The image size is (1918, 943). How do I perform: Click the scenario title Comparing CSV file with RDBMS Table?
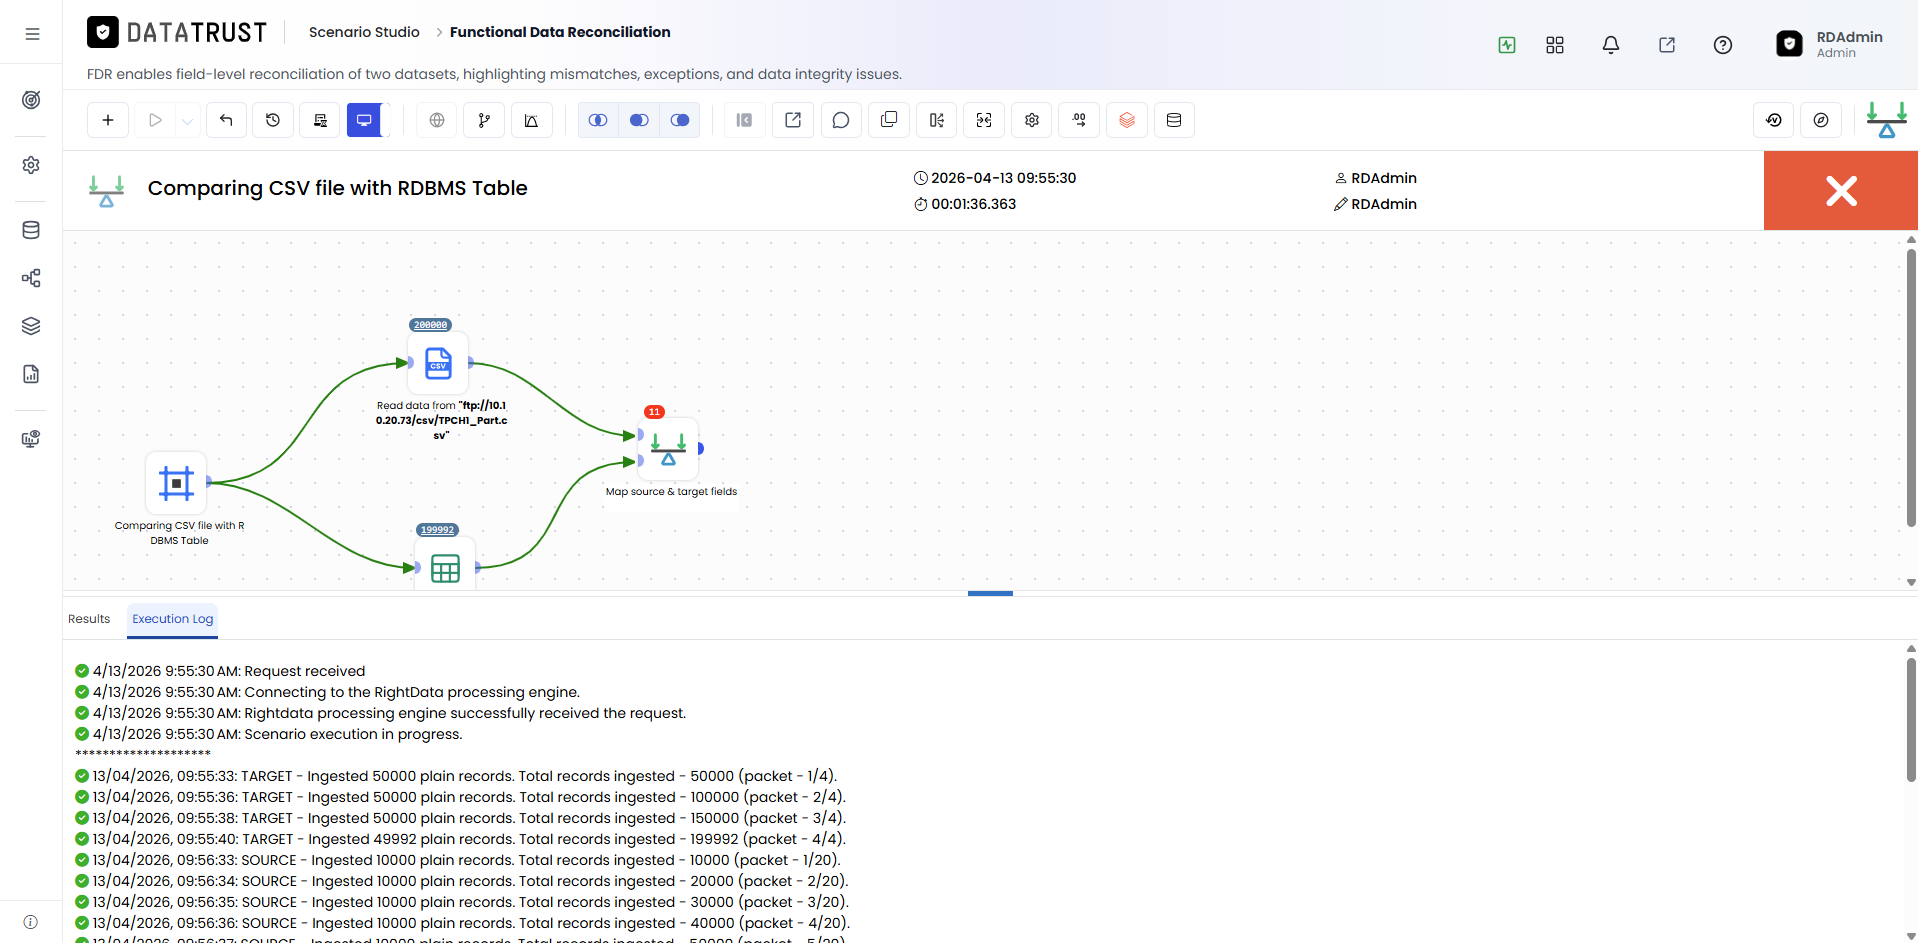338,188
